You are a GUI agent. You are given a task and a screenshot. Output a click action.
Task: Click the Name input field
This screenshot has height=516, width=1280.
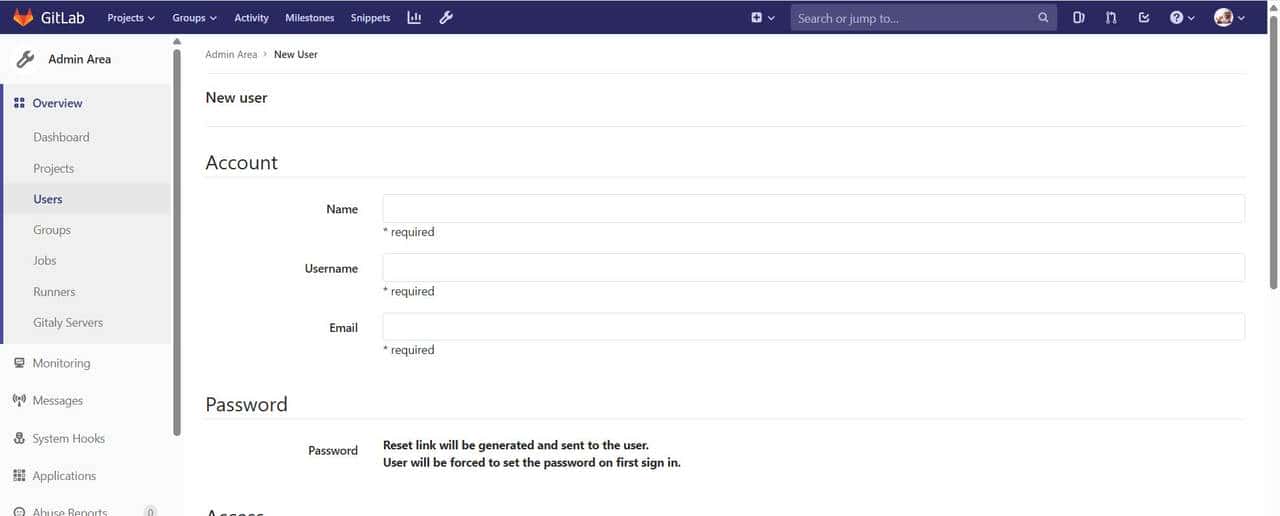tap(814, 208)
